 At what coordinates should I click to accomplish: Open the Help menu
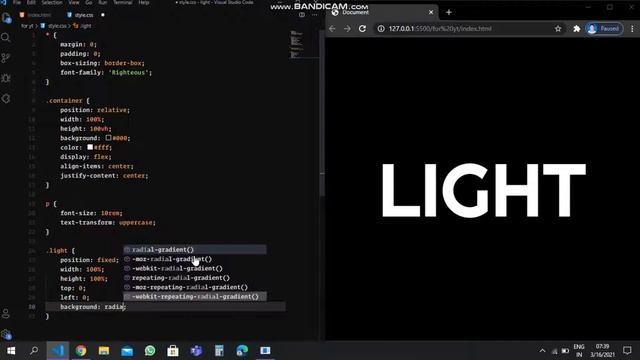coord(144,2)
